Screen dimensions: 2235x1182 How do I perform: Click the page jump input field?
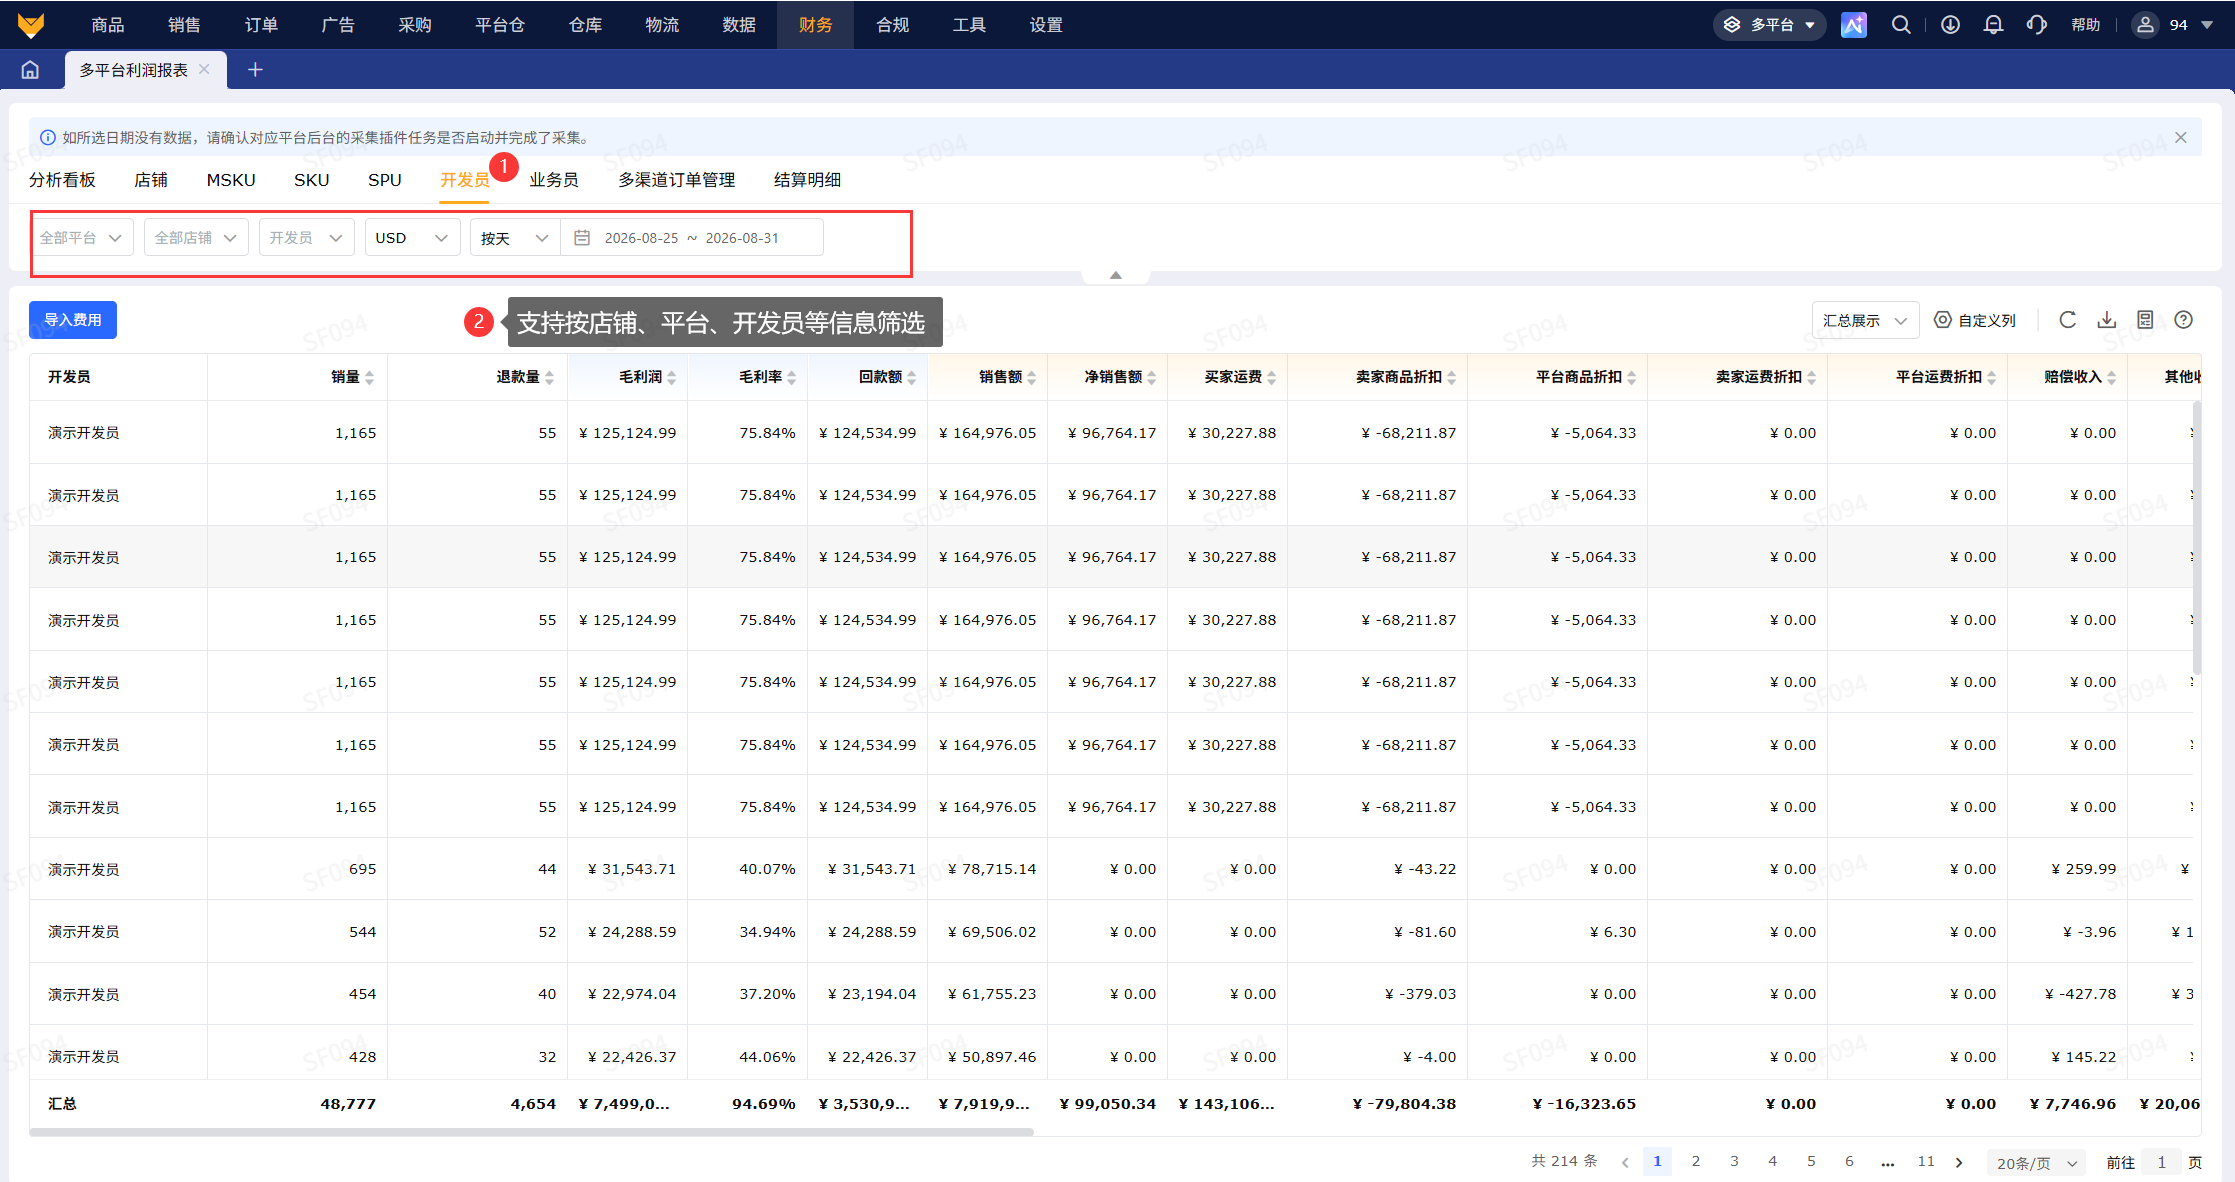(x=2162, y=1163)
